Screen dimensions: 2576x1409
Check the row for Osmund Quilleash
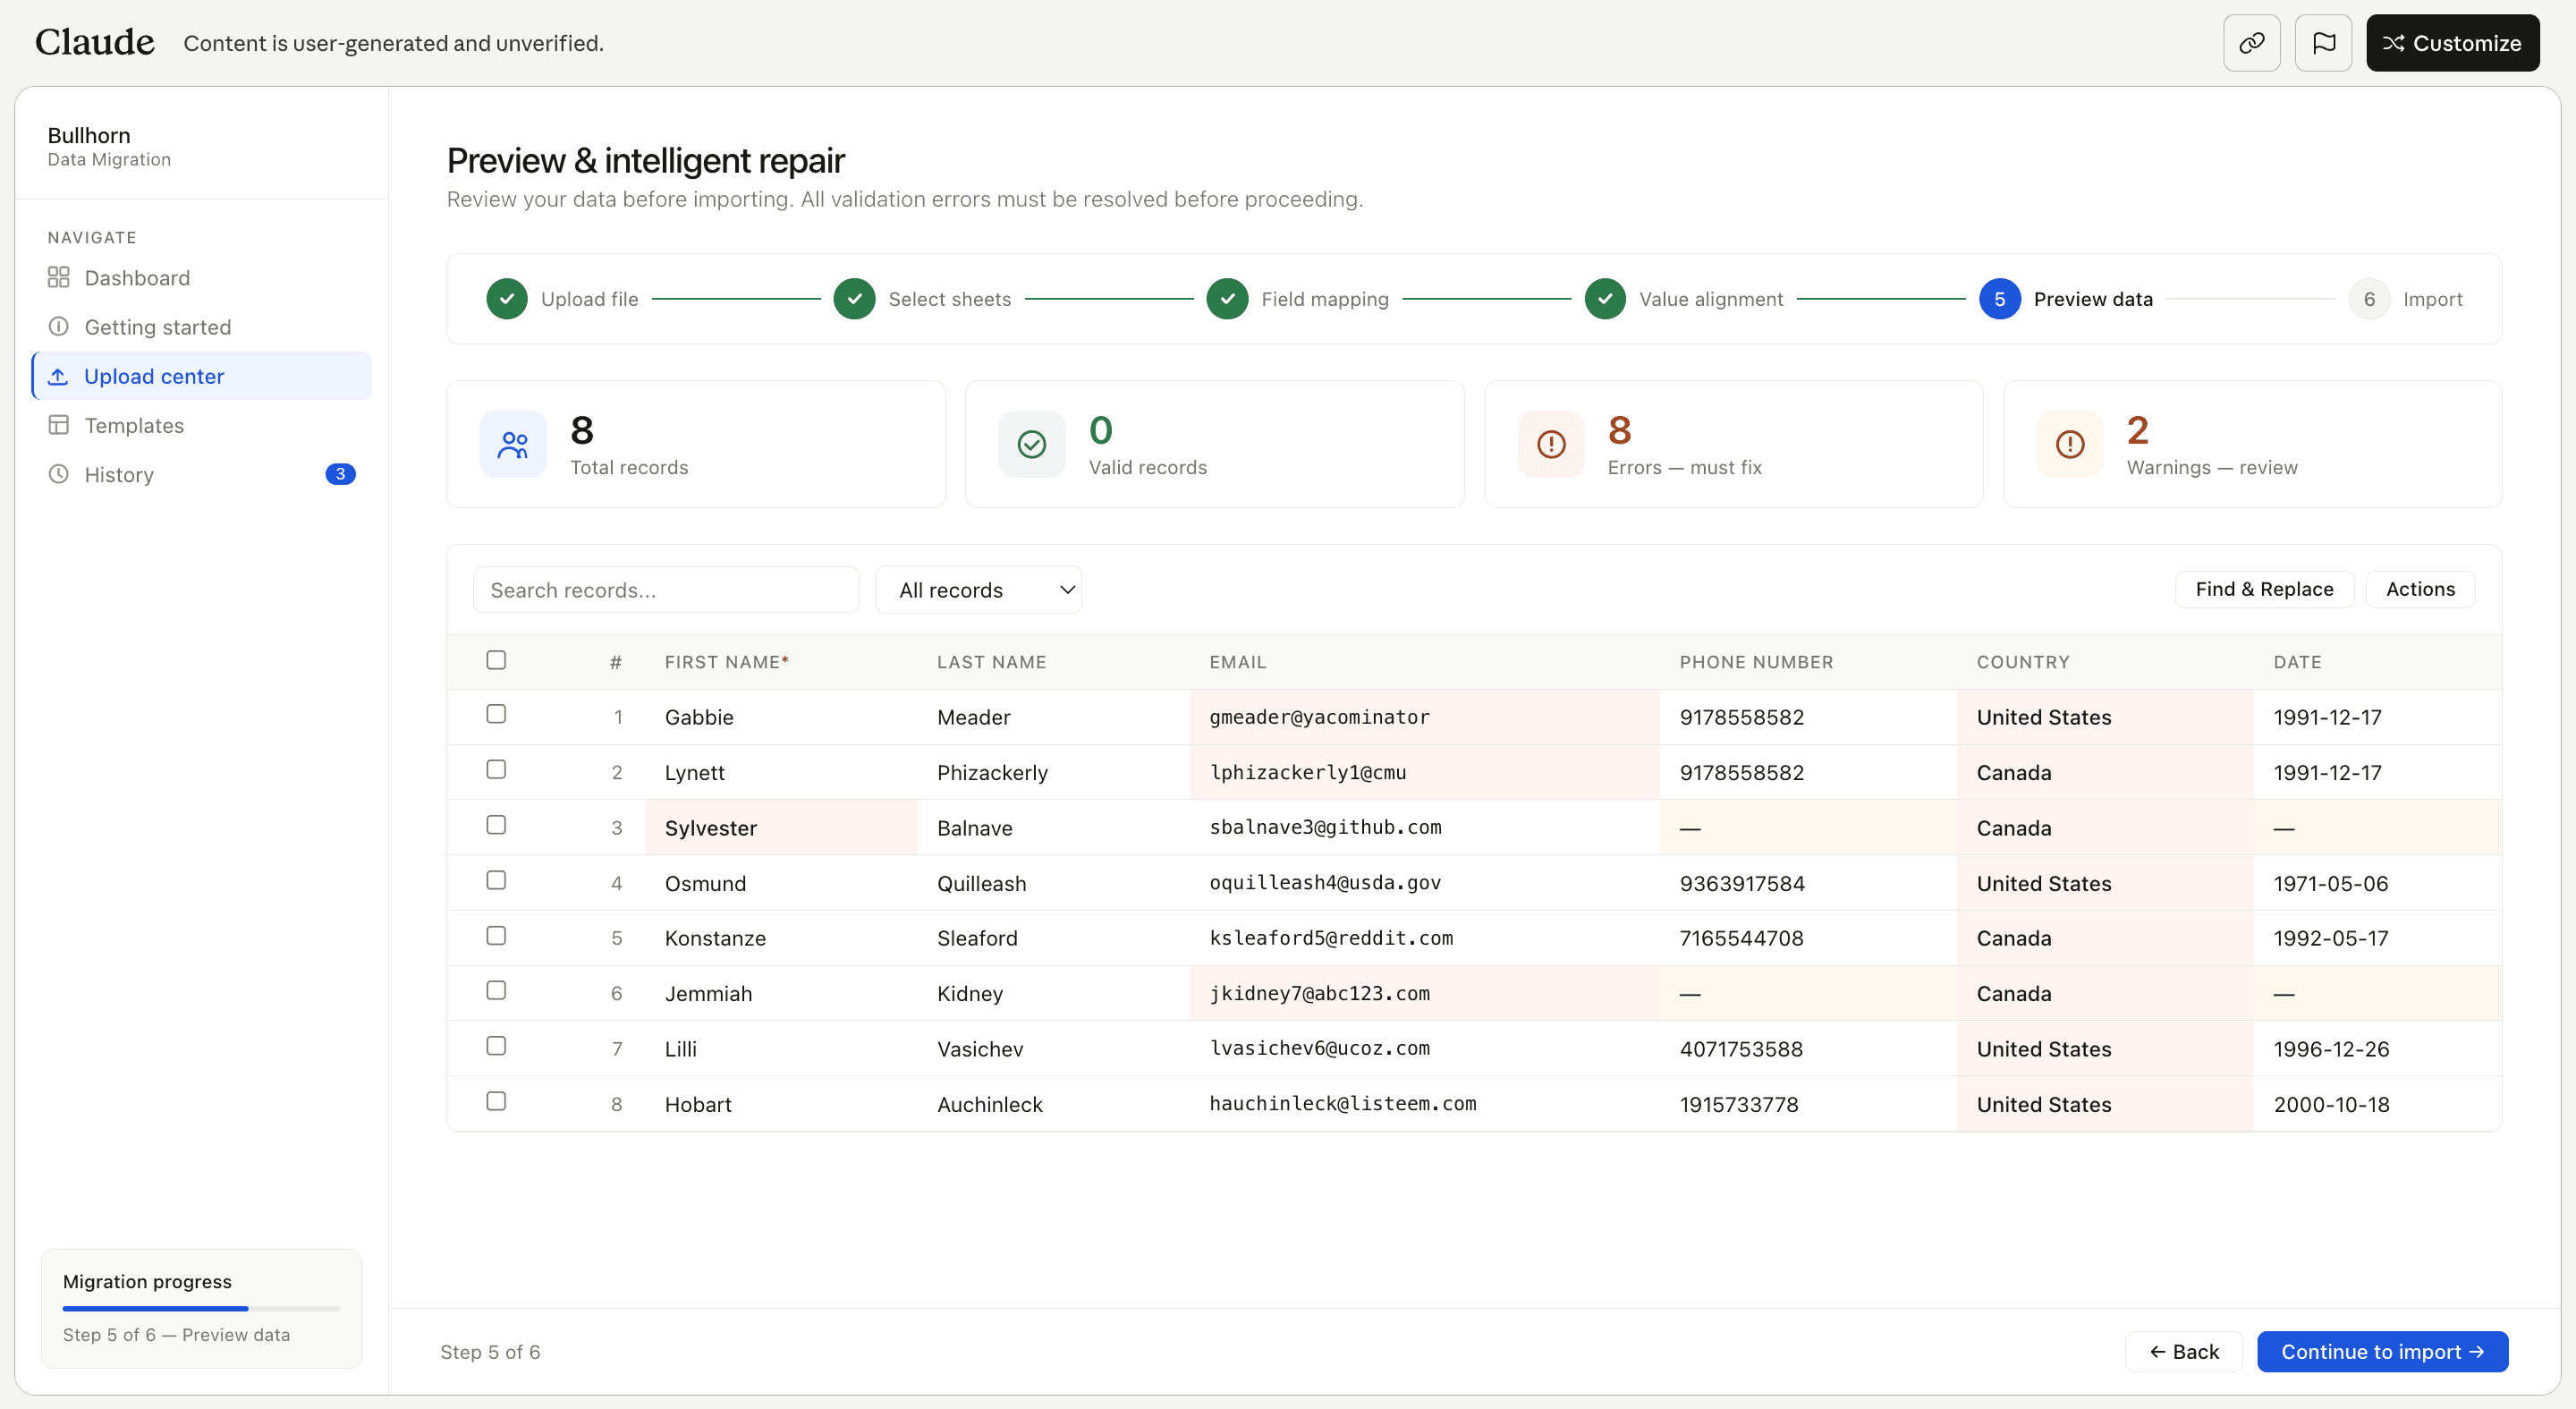pyautogui.click(x=496, y=880)
